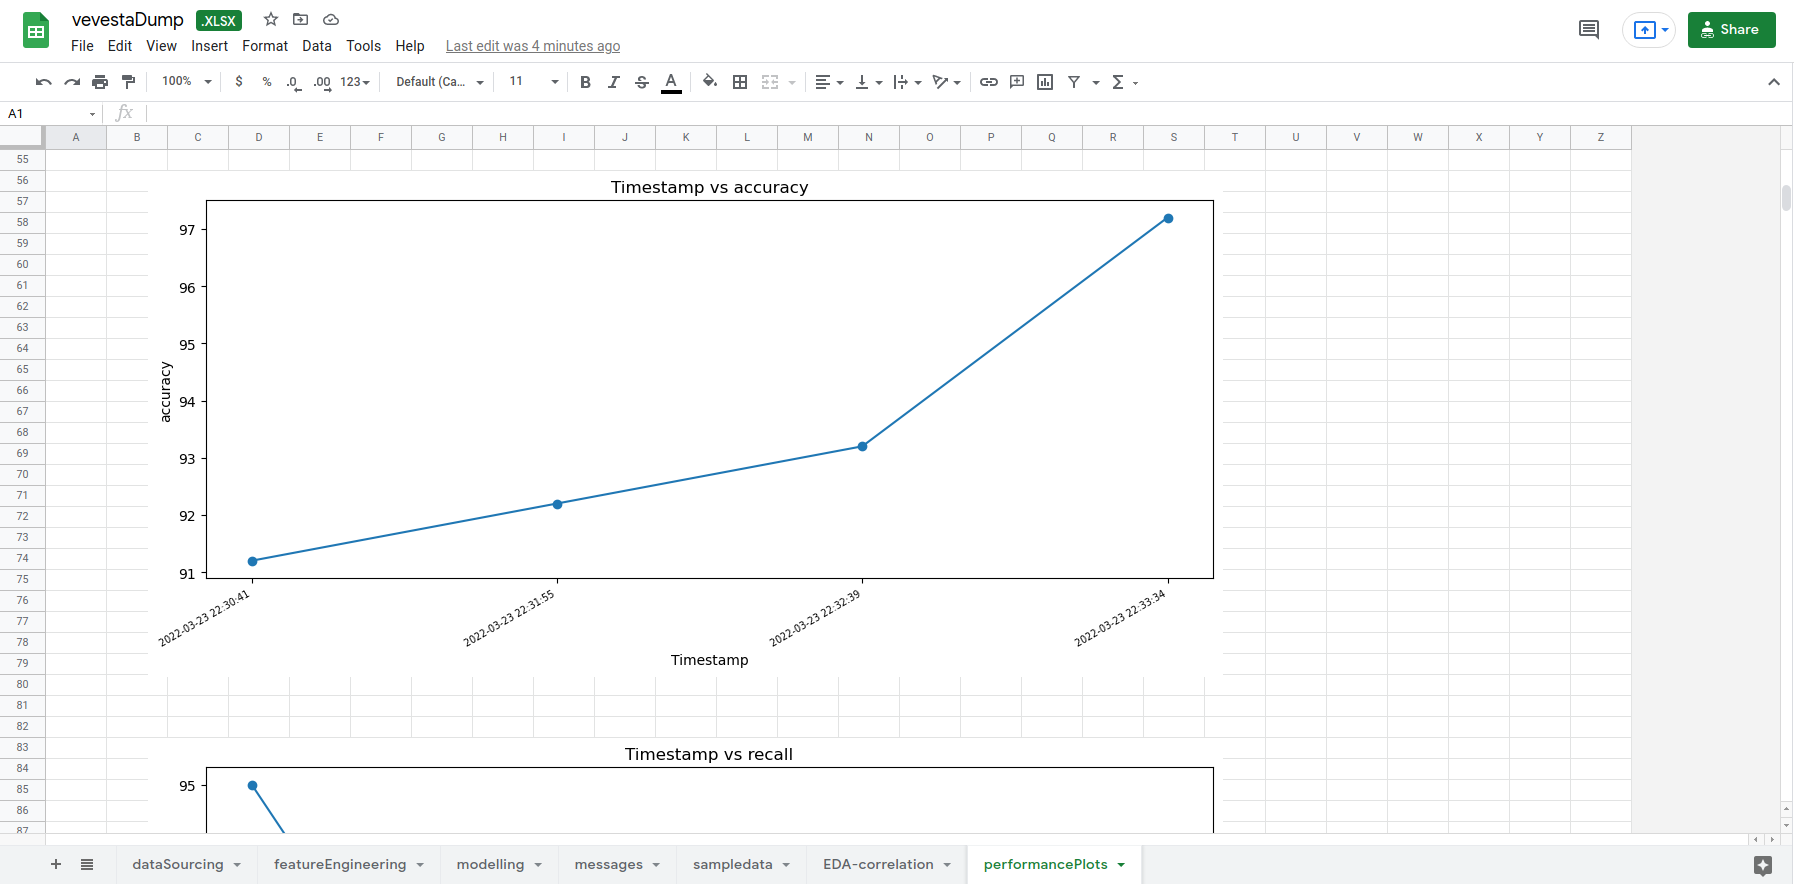Screen dimensions: 1794x884
Task: Click the Name box showing A1
Action: click(50, 114)
